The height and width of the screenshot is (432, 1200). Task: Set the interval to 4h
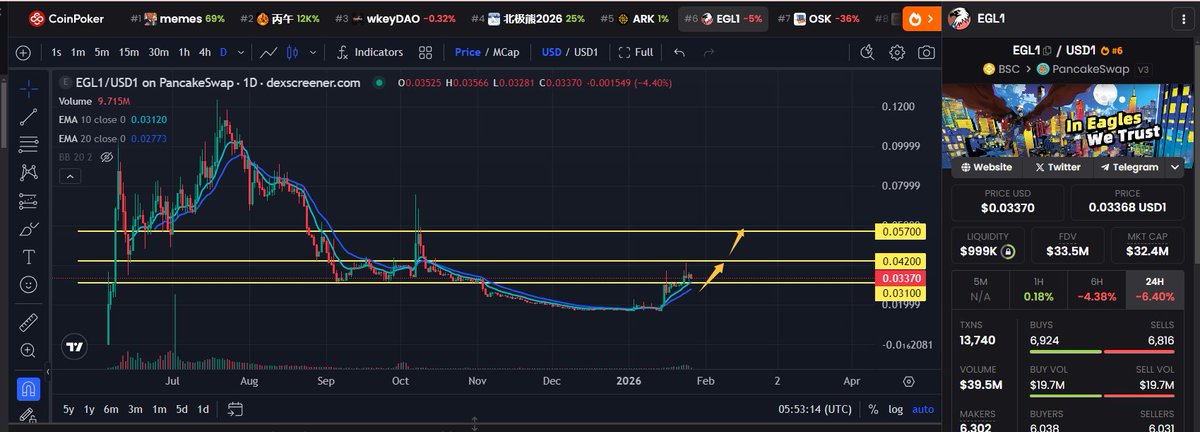pyautogui.click(x=204, y=52)
